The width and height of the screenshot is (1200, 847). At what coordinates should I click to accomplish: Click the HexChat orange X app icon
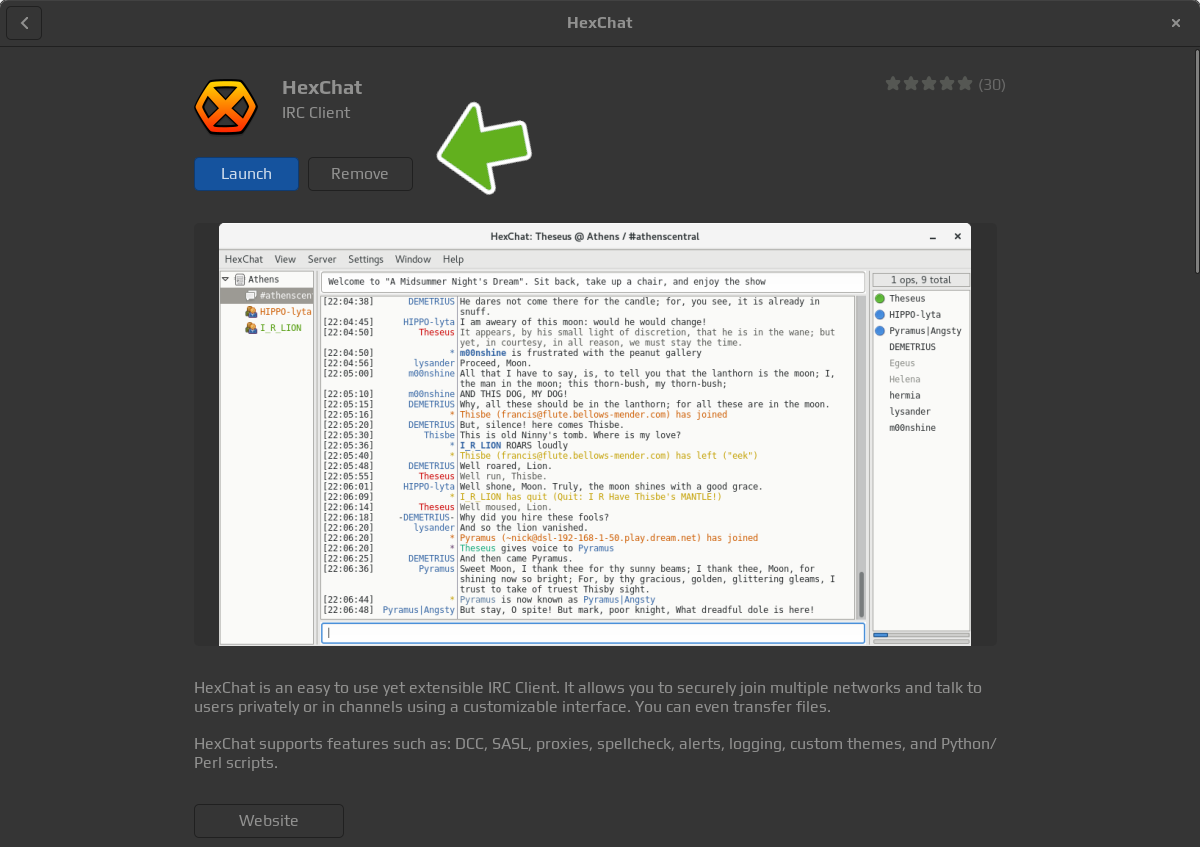[226, 106]
